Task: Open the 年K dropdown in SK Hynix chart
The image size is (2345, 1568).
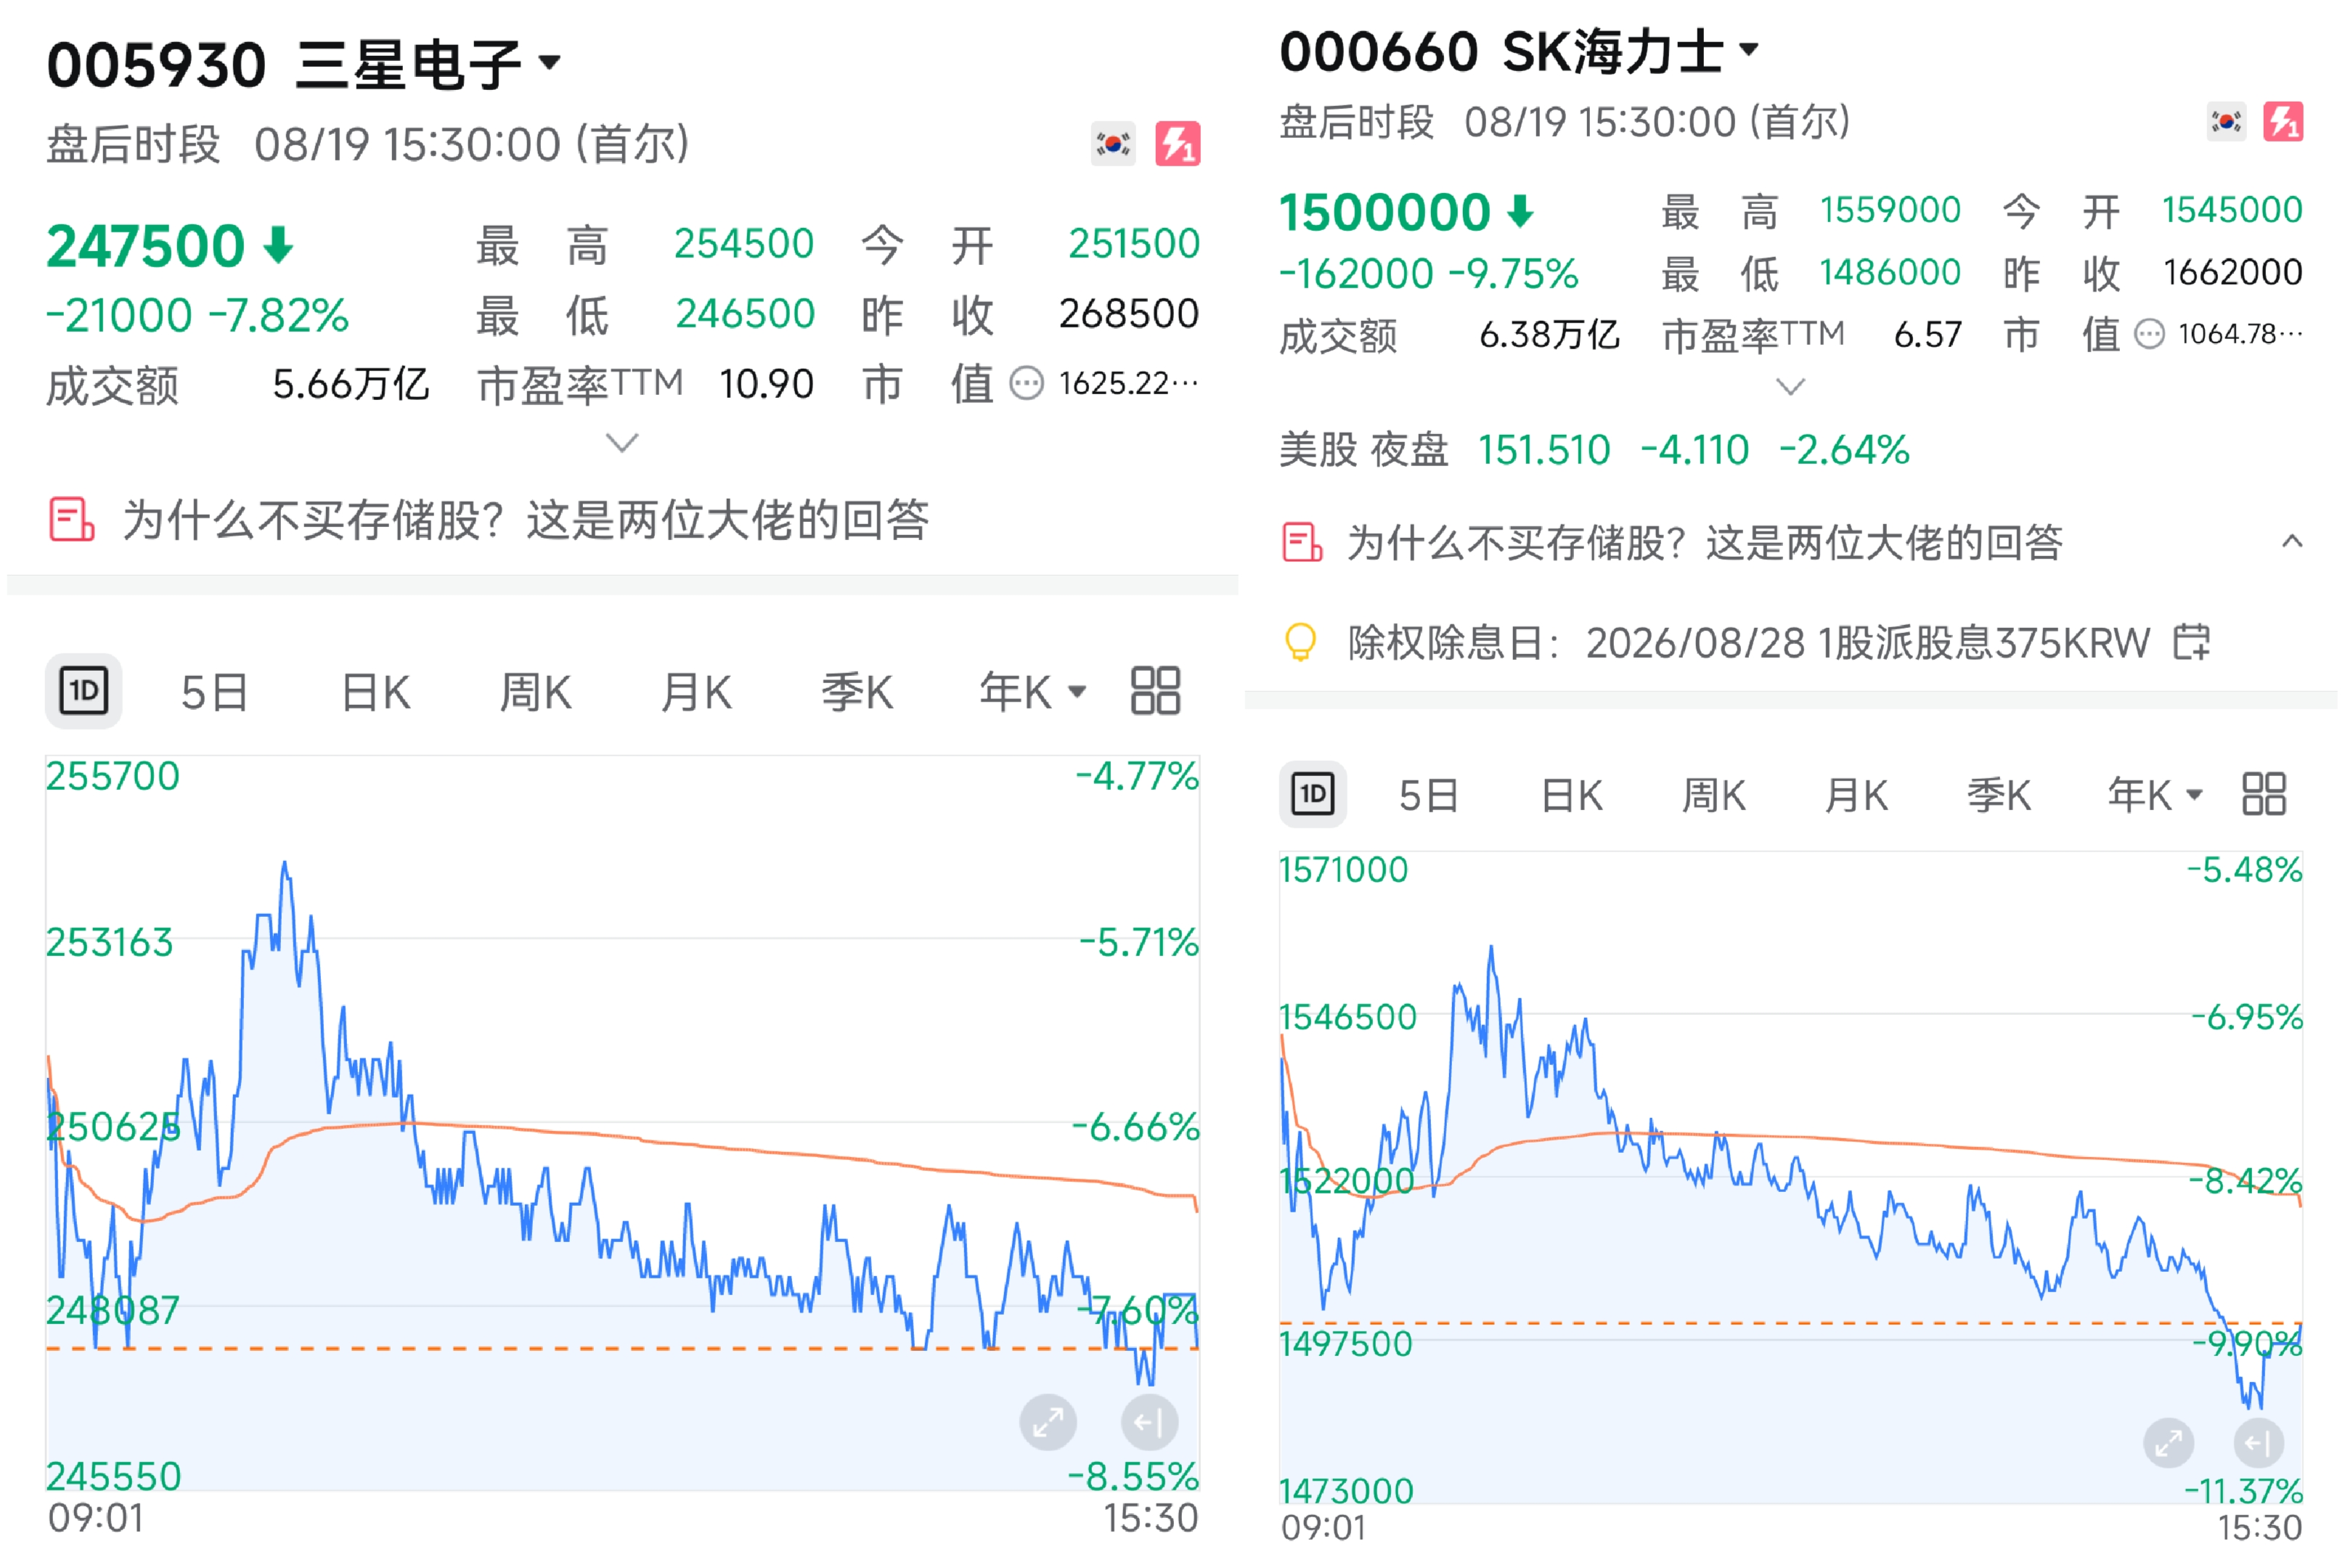Action: coord(2155,796)
